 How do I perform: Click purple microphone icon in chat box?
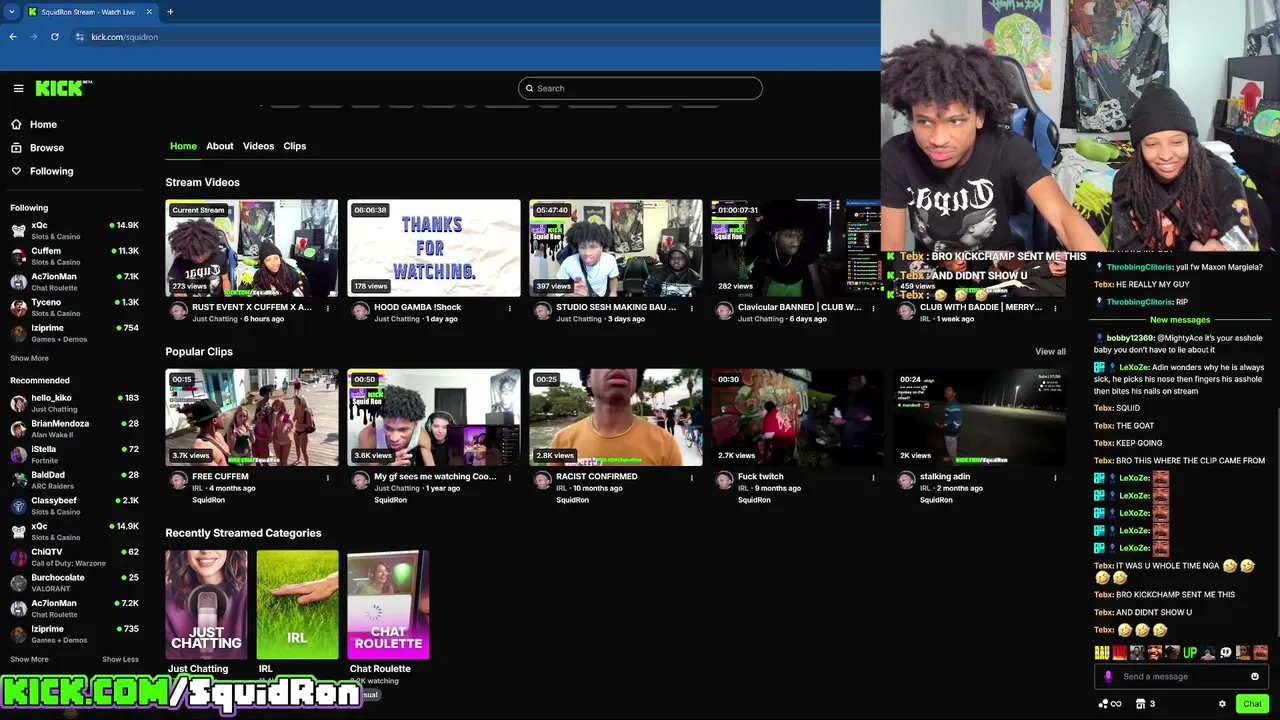1108,677
